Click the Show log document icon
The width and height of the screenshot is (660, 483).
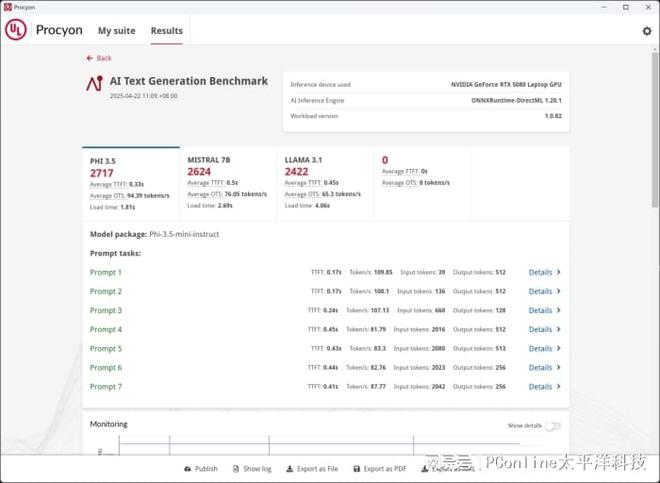click(236, 469)
